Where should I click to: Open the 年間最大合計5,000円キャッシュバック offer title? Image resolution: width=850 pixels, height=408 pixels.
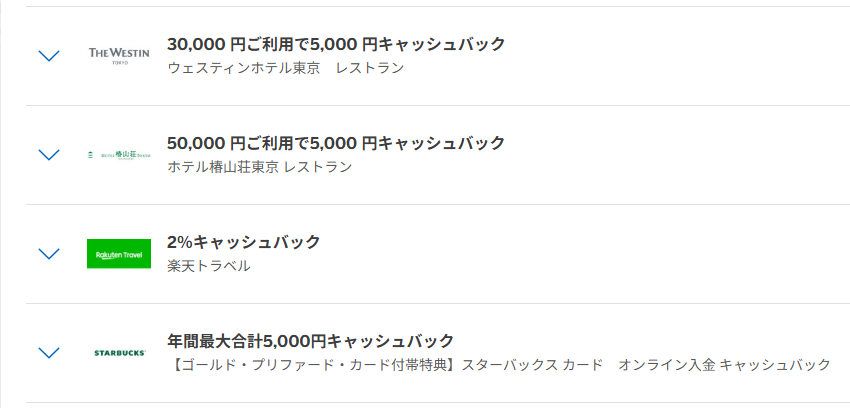tap(310, 341)
